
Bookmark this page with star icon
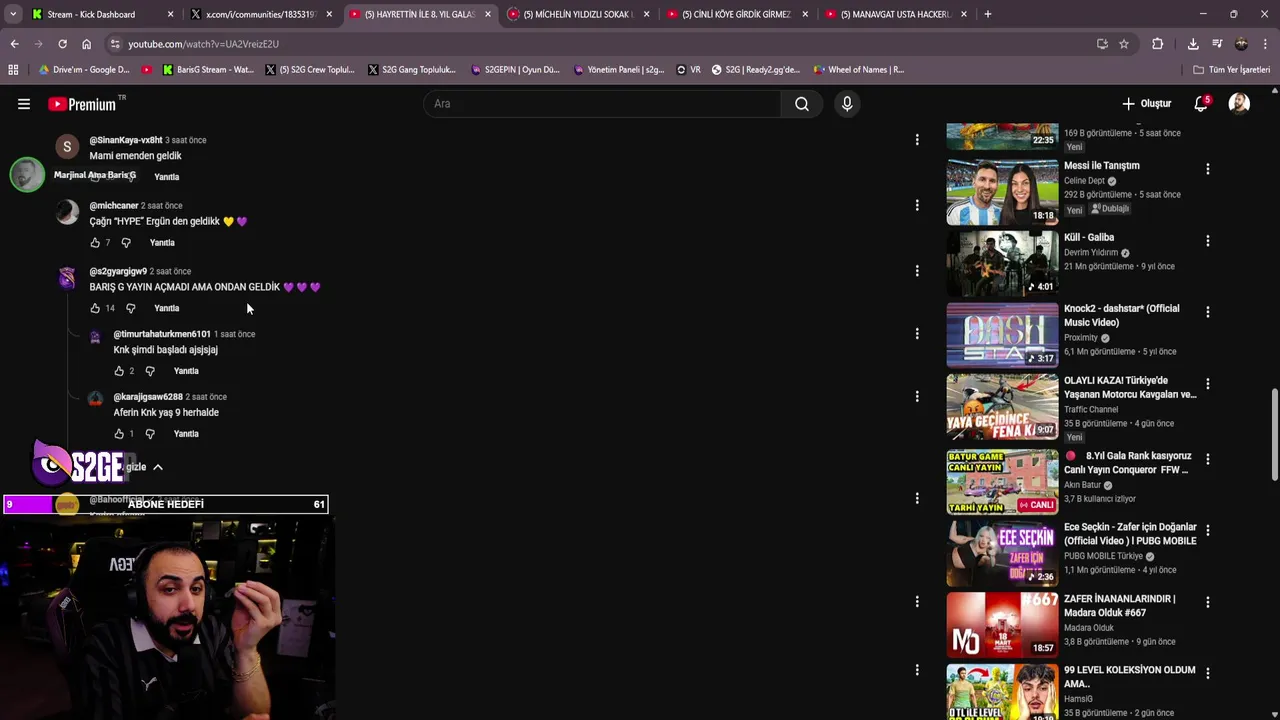coord(1124,44)
